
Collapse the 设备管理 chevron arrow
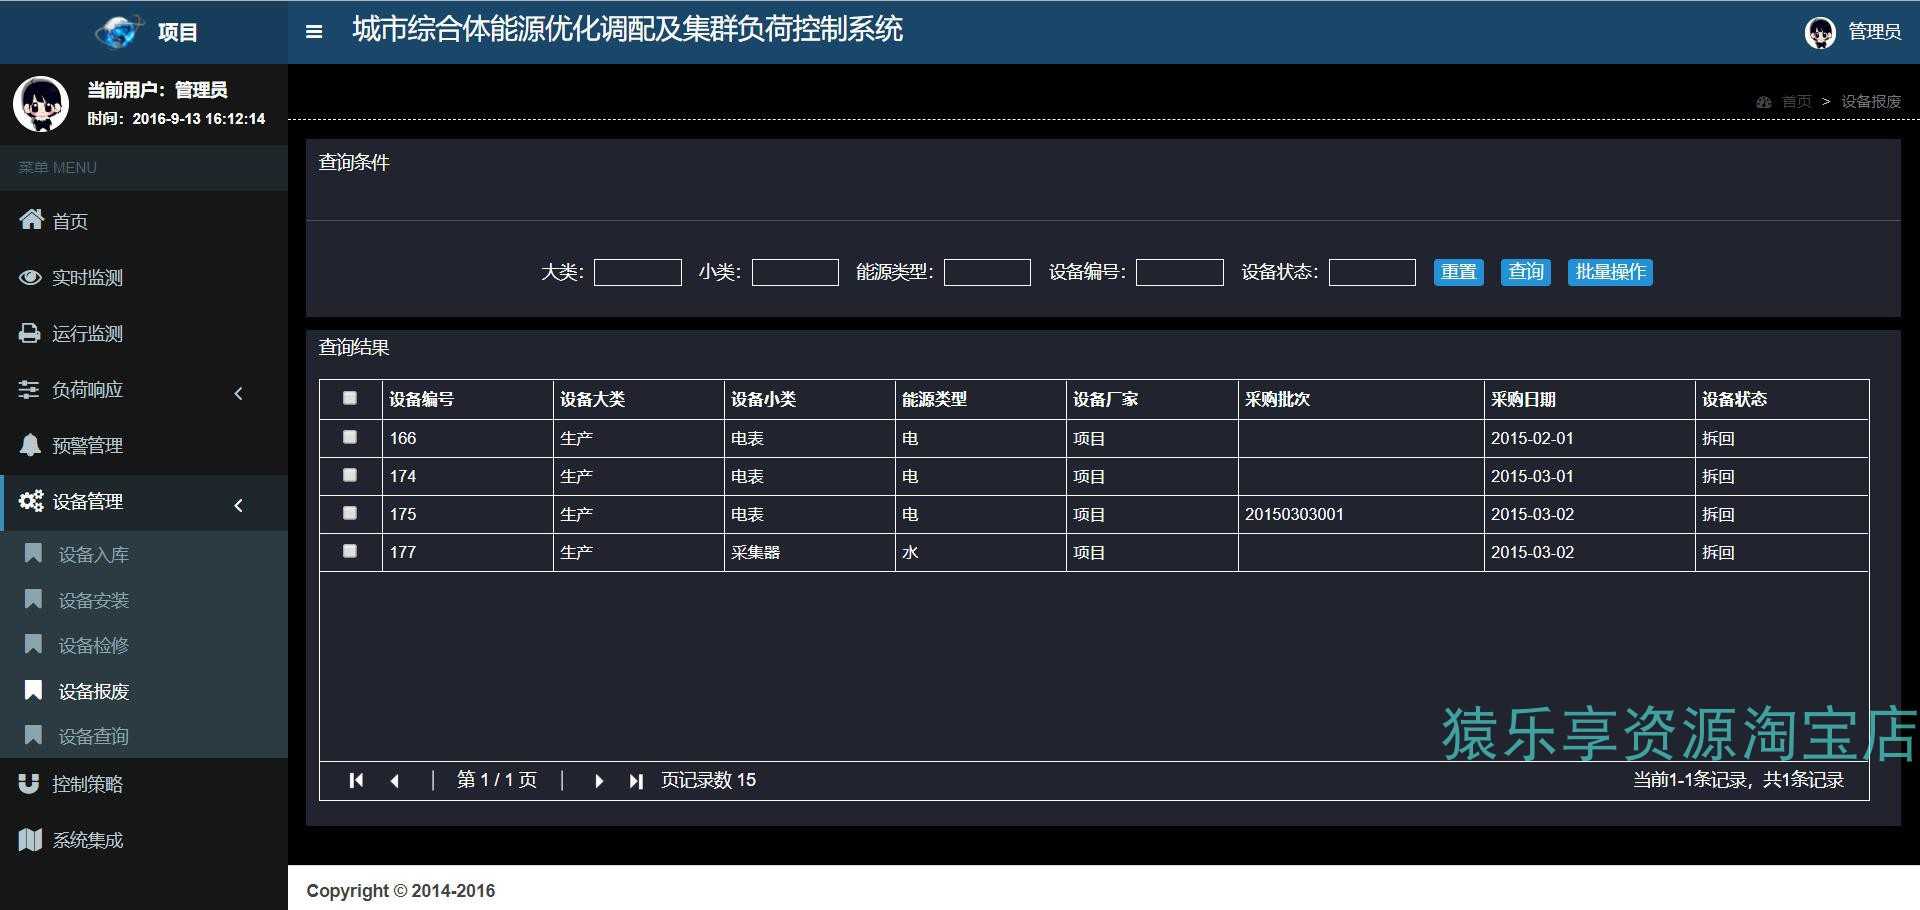point(238,505)
